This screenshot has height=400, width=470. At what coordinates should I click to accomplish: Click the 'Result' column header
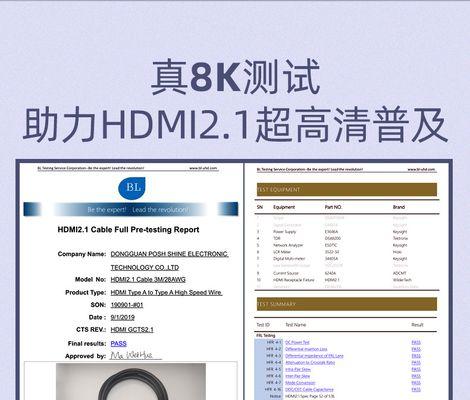[417, 324]
